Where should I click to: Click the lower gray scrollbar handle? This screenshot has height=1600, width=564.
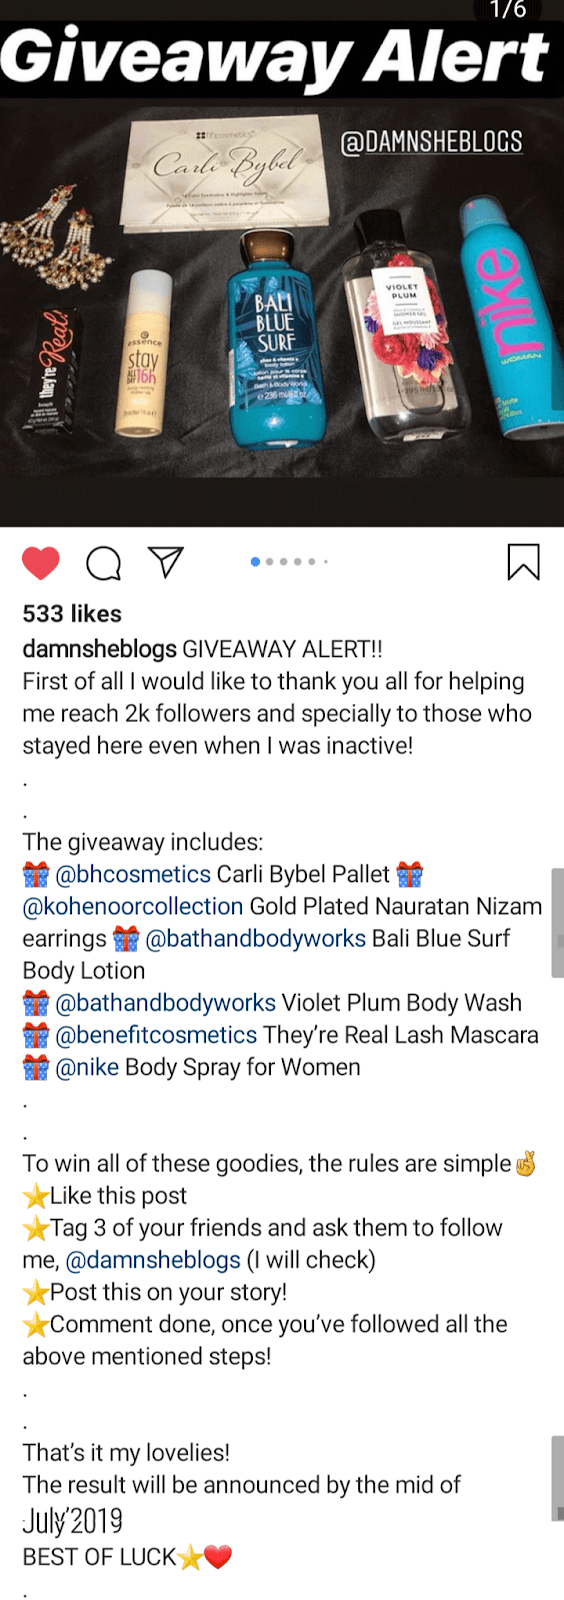pos(557,1479)
